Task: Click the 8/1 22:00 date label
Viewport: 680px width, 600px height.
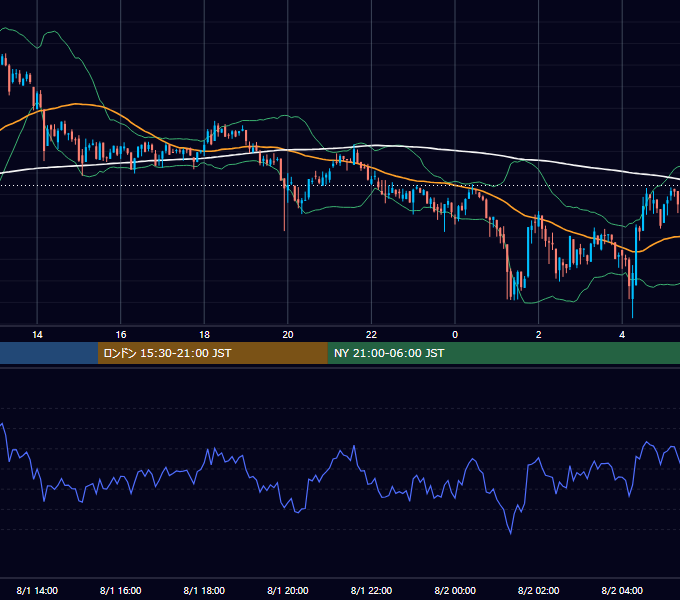Action: point(371,590)
